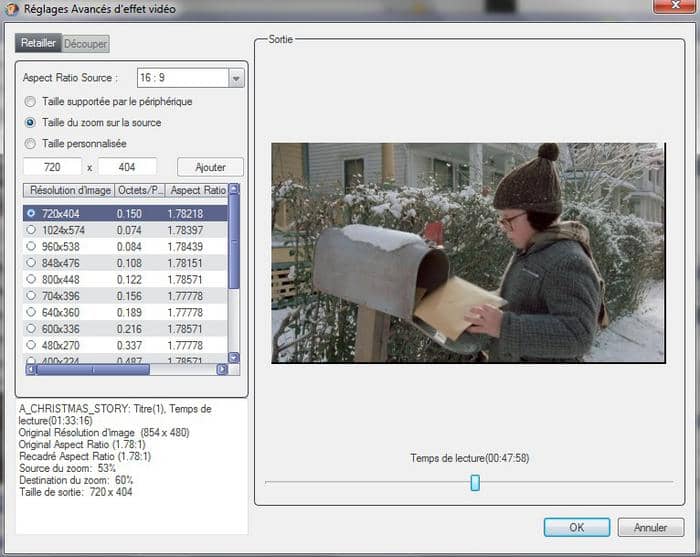Click the horizontal scroll left arrow
The width and height of the screenshot is (700, 557).
[30, 370]
